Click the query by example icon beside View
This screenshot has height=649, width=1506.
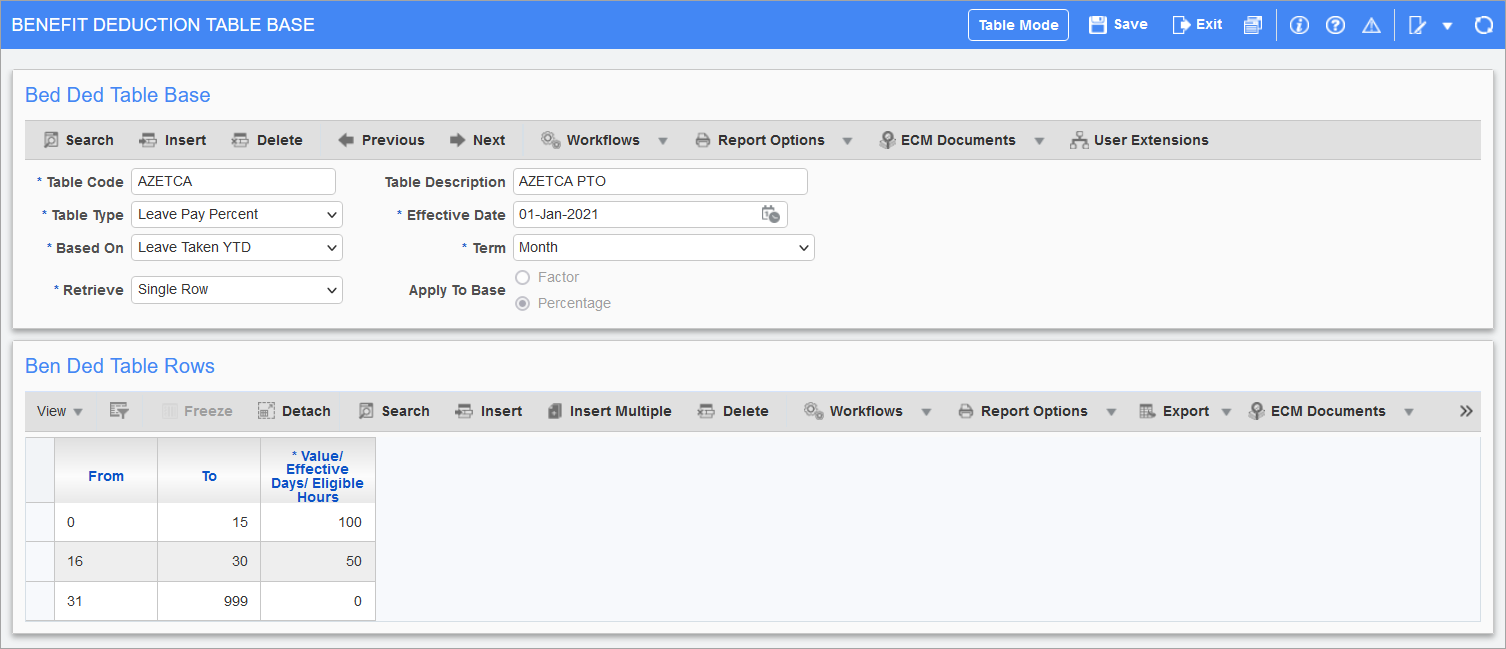pos(119,411)
